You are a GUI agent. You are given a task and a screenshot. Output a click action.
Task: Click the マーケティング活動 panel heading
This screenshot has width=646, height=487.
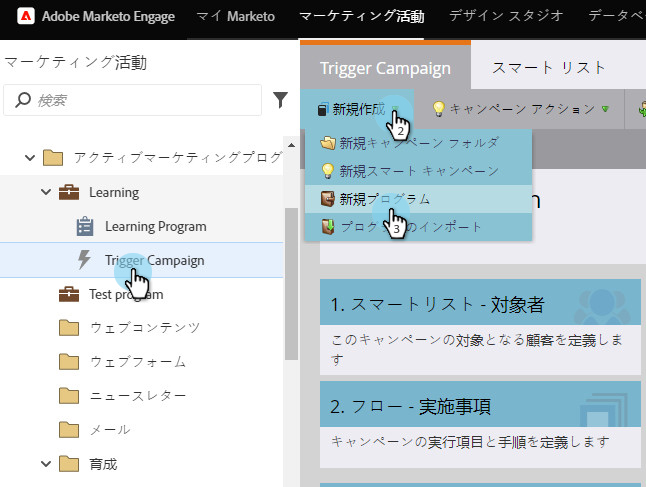(x=75, y=63)
